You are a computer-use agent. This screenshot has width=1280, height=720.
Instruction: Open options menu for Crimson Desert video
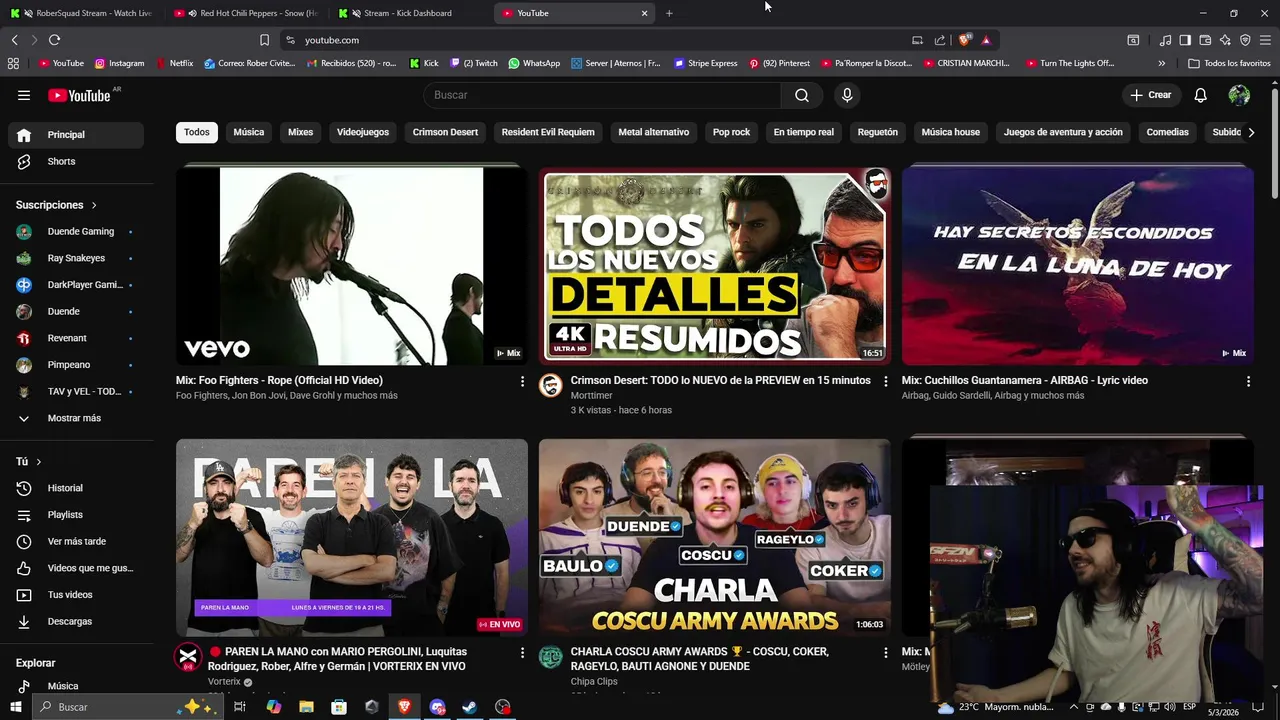point(885,381)
